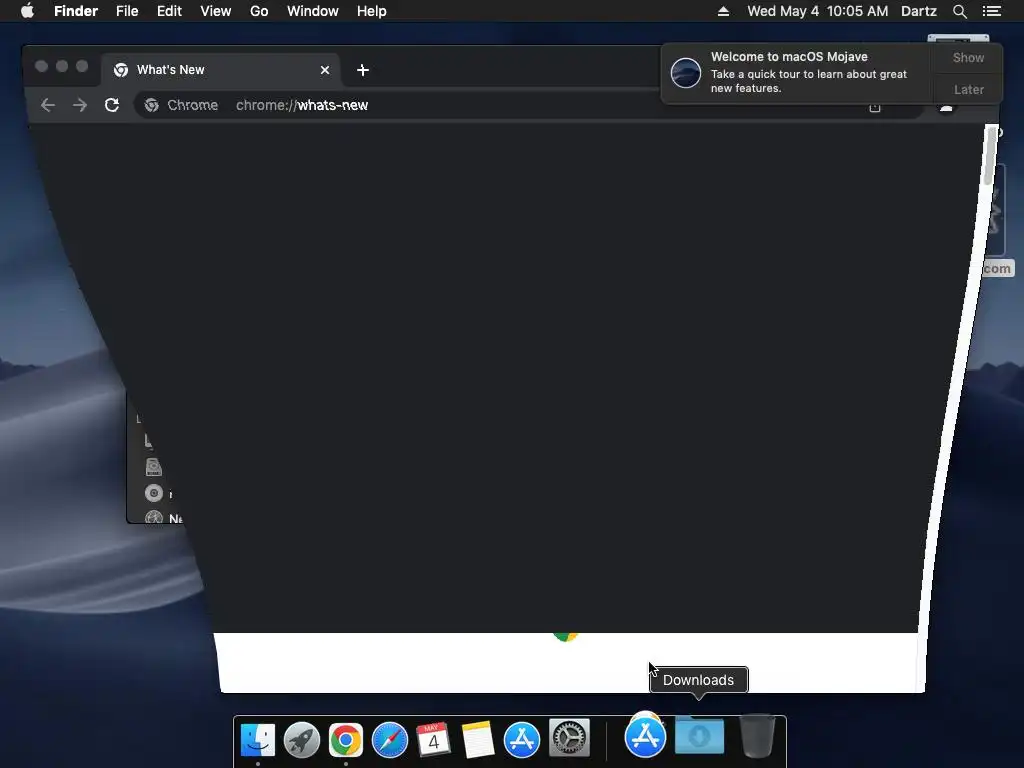Open the Go menu
The height and width of the screenshot is (768, 1024).
259,11
